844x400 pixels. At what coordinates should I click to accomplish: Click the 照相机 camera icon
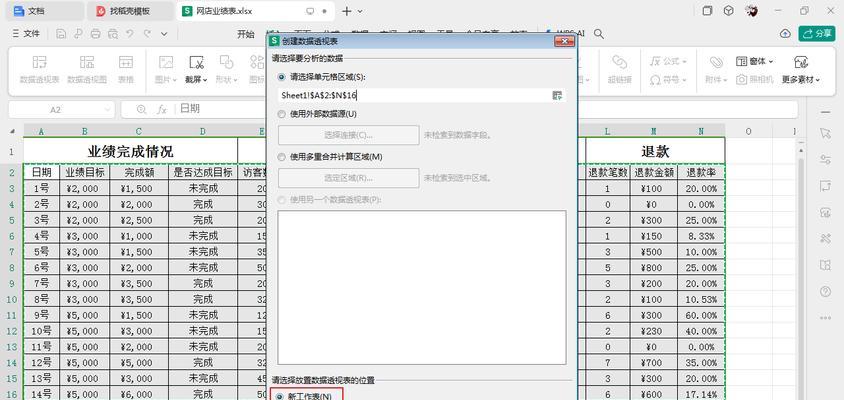click(x=742, y=80)
